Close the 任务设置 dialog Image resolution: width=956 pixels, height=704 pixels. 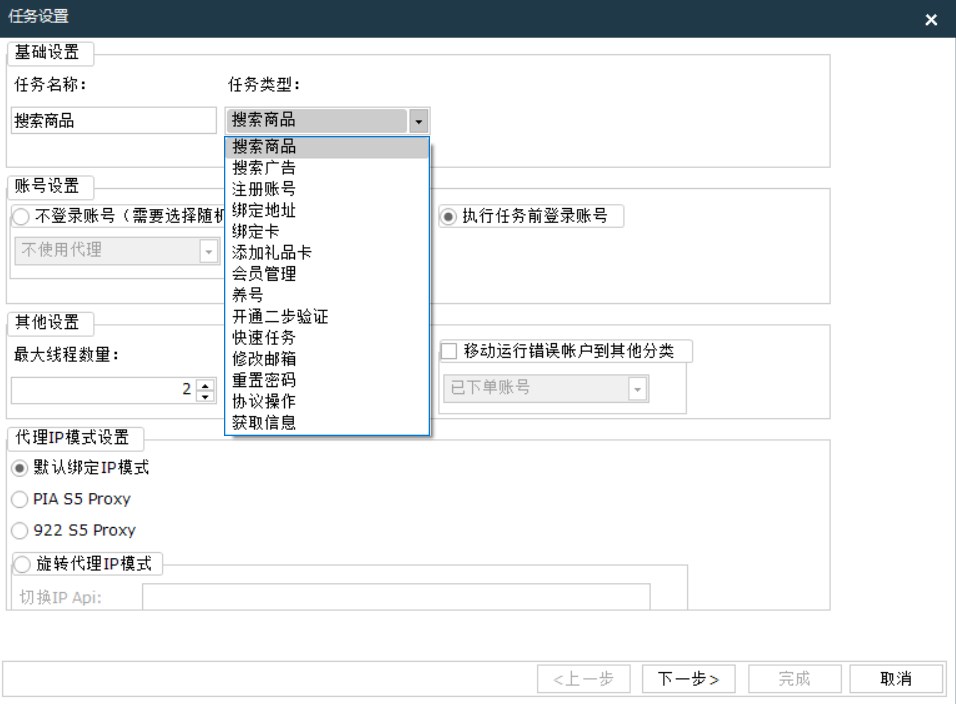click(x=930, y=20)
